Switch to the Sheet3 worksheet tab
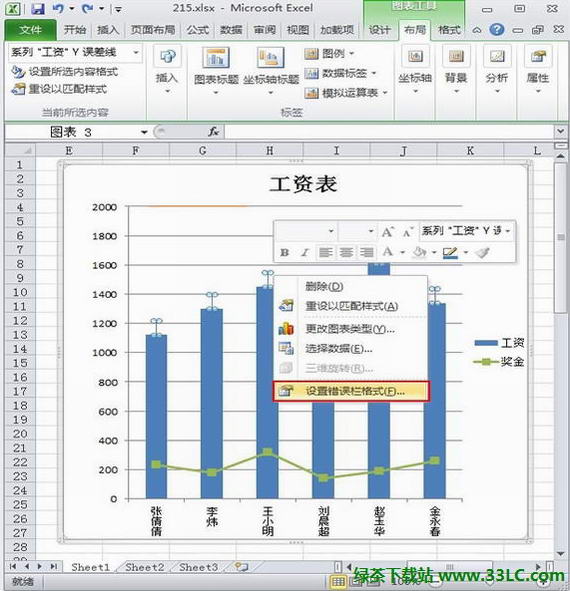This screenshot has height=591, width=570. pos(198,567)
